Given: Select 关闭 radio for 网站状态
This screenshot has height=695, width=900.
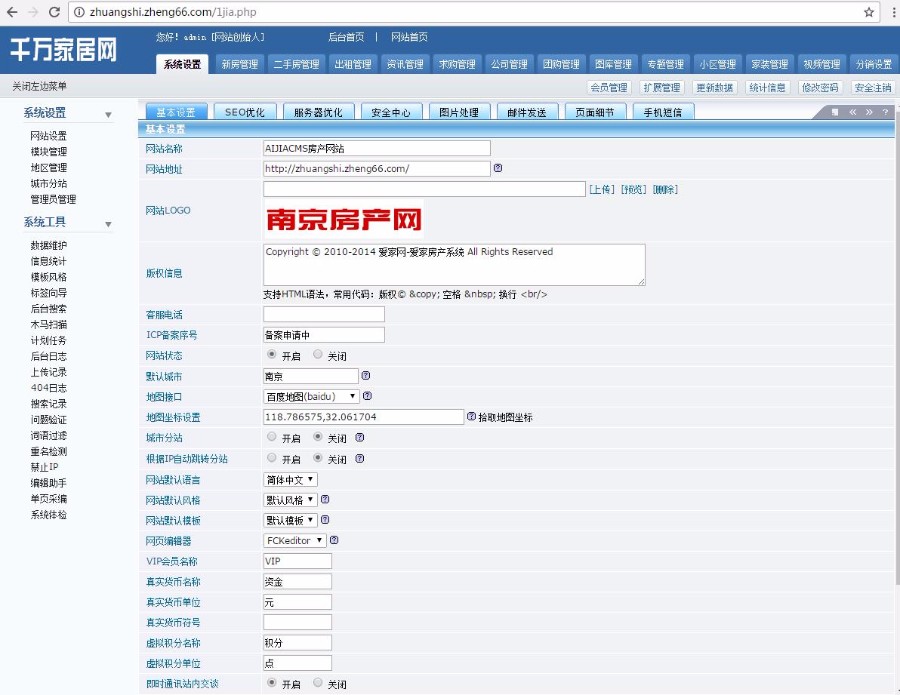Looking at the screenshot, I should [x=317, y=355].
